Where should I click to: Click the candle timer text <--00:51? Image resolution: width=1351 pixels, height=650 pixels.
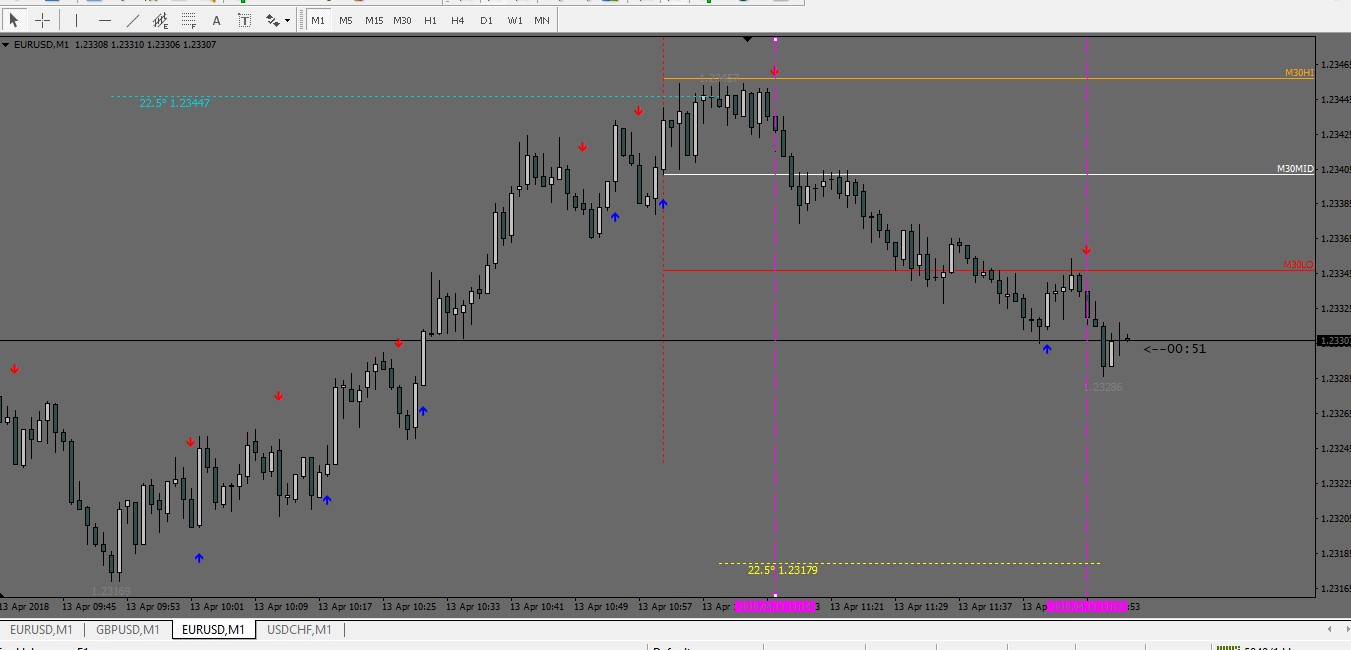[1175, 349]
